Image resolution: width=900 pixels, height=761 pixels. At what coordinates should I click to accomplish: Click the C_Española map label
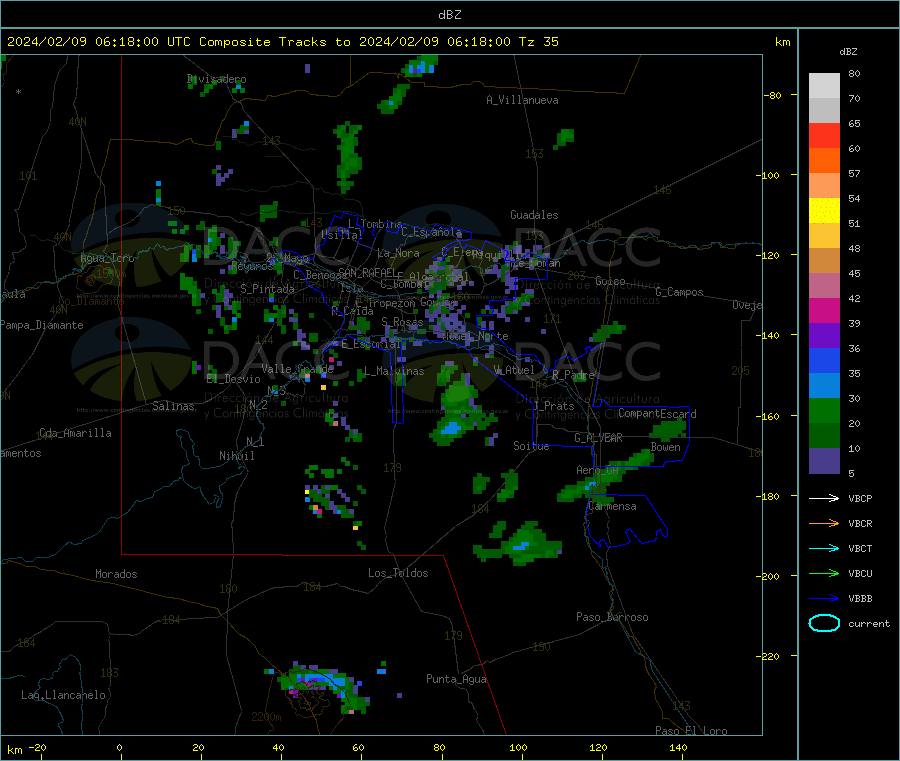point(431,232)
